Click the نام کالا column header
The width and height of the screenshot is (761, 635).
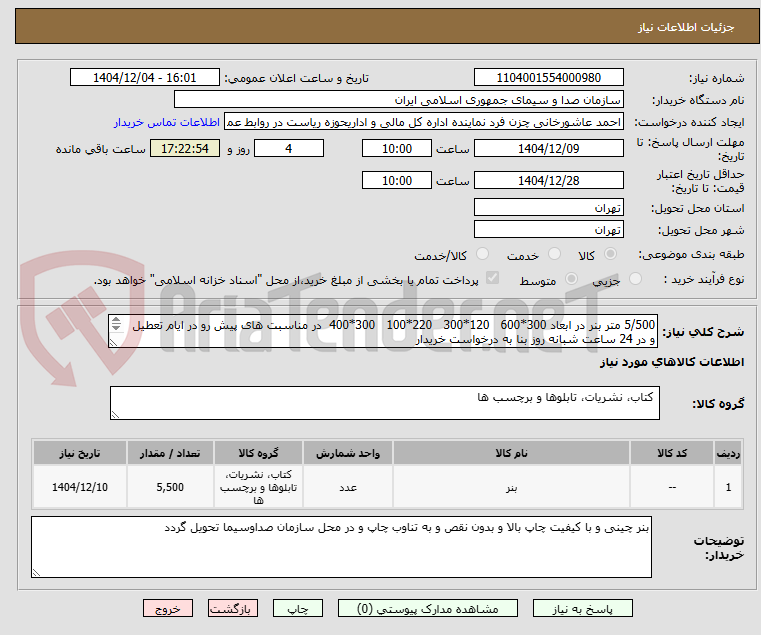pos(511,453)
